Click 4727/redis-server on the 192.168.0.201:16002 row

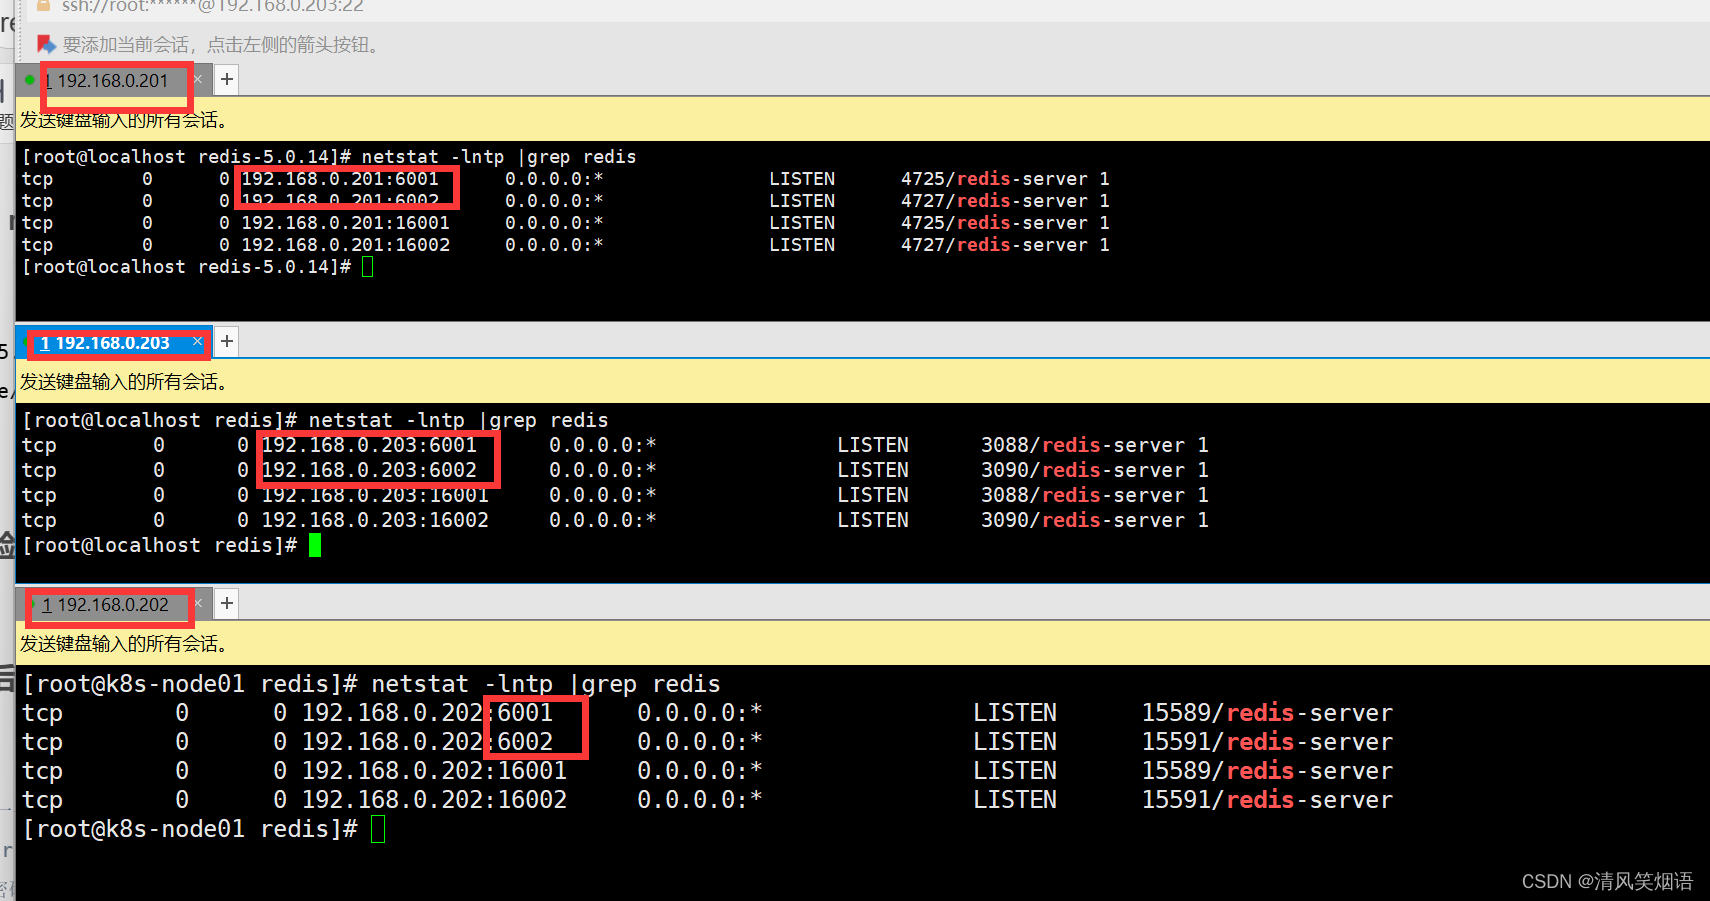tap(994, 245)
